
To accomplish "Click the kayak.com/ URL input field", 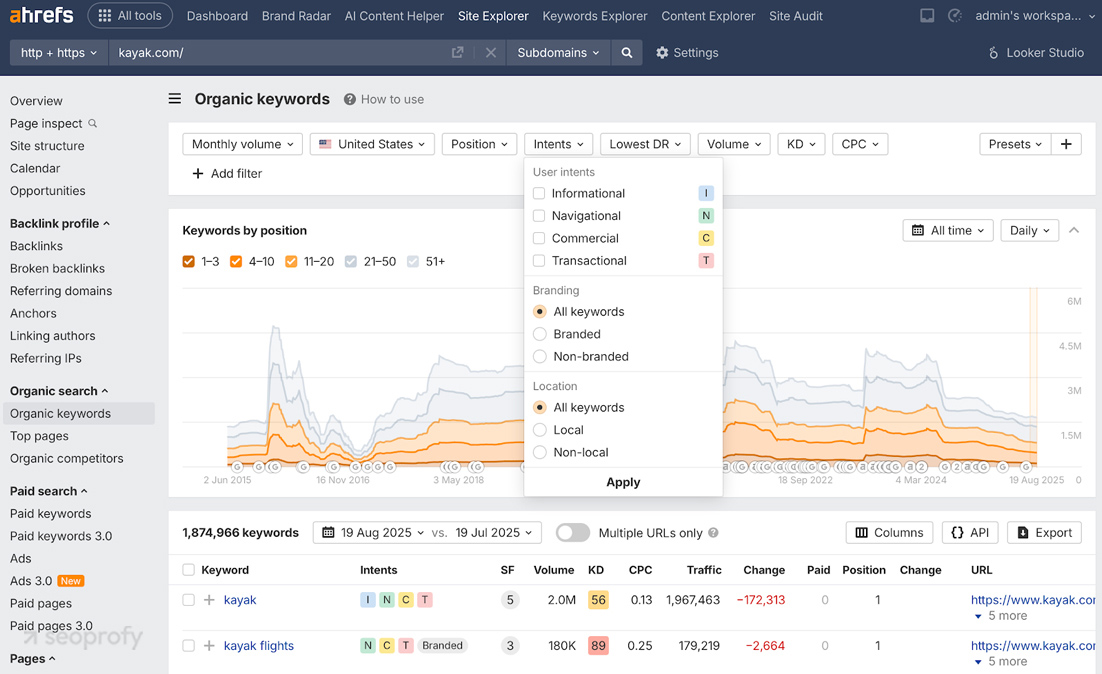I will pos(280,53).
